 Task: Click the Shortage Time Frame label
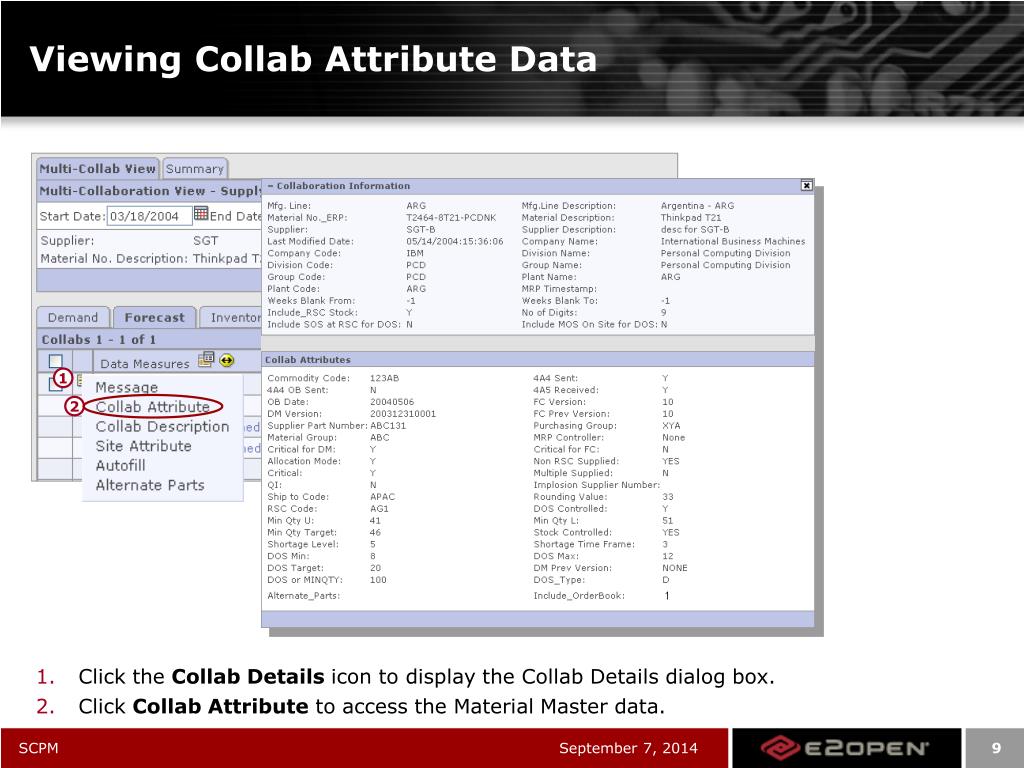[x=584, y=544]
